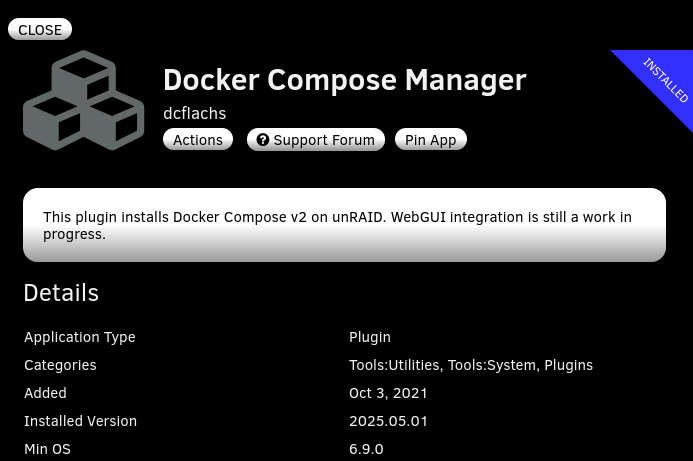Click the question mark icon on Support Forum
The image size is (693, 461).
[263, 140]
